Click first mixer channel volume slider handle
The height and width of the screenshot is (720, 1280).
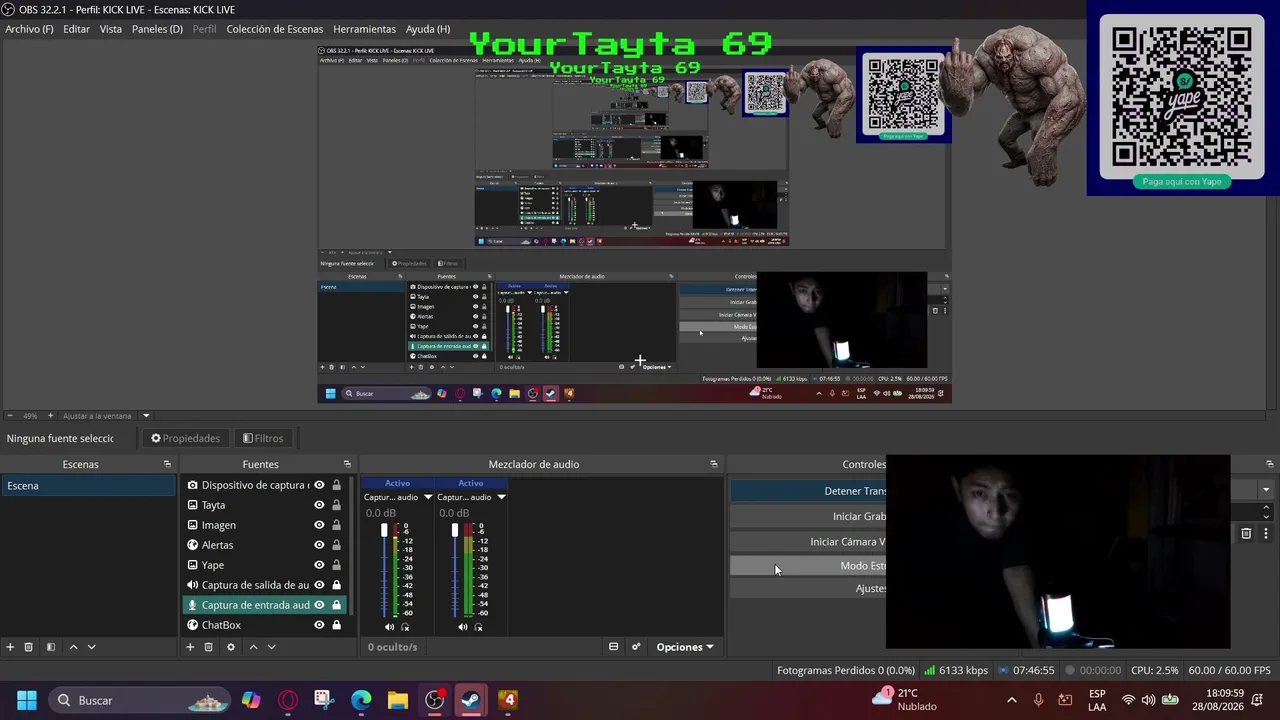[x=383, y=530]
